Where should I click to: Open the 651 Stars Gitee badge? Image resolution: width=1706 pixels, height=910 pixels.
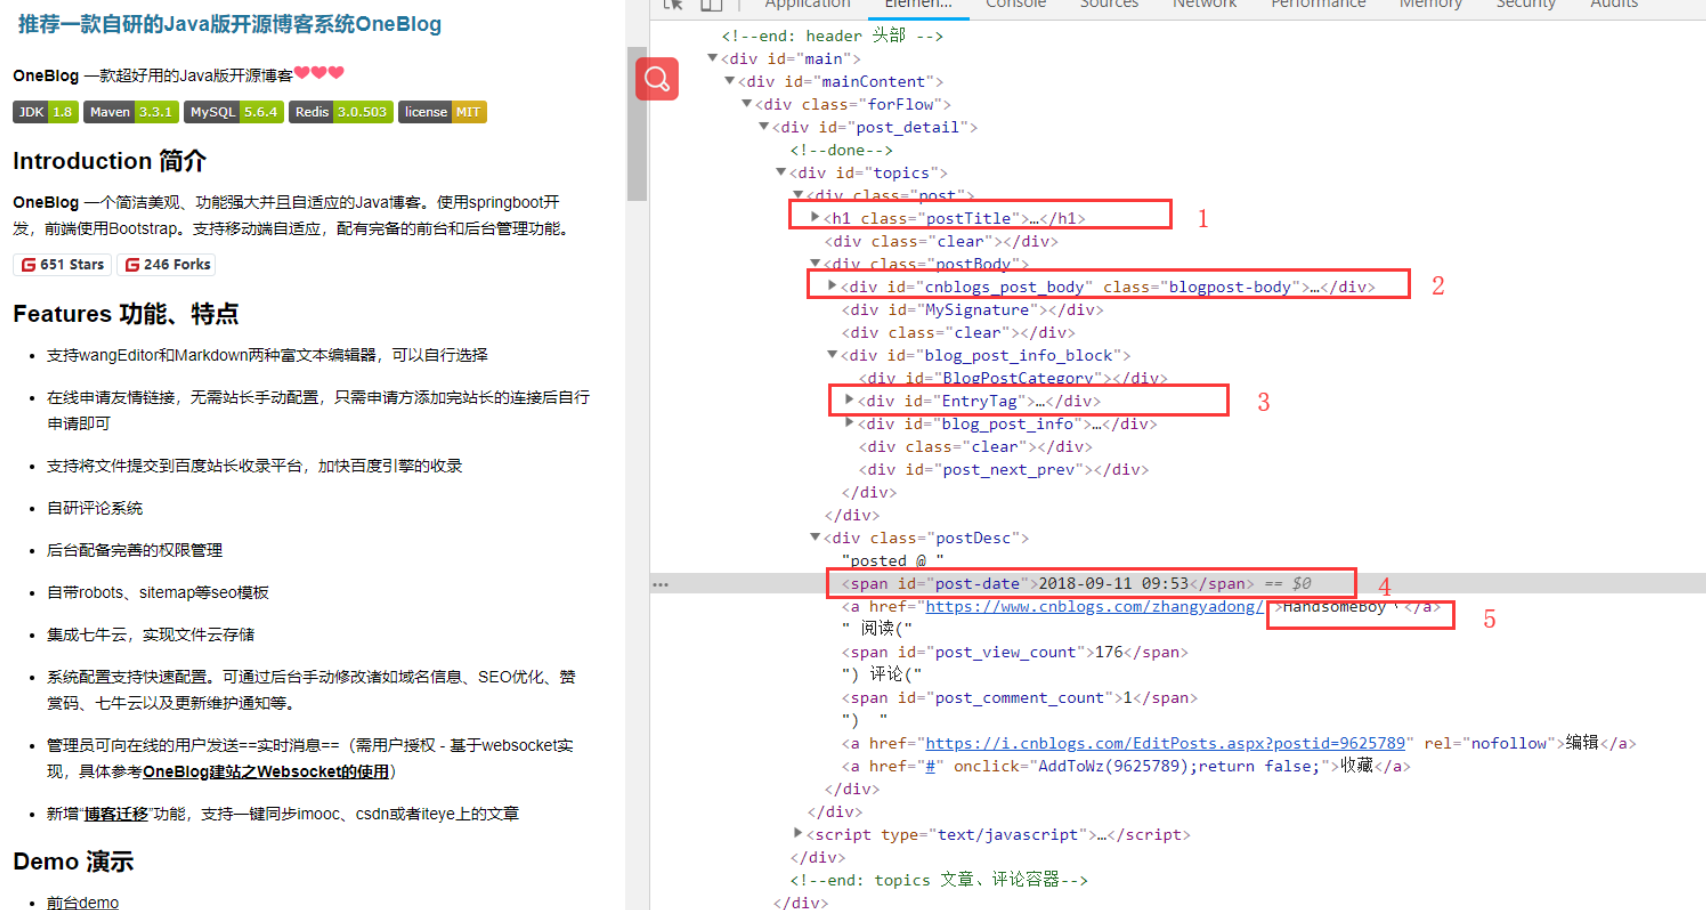pos(62,265)
